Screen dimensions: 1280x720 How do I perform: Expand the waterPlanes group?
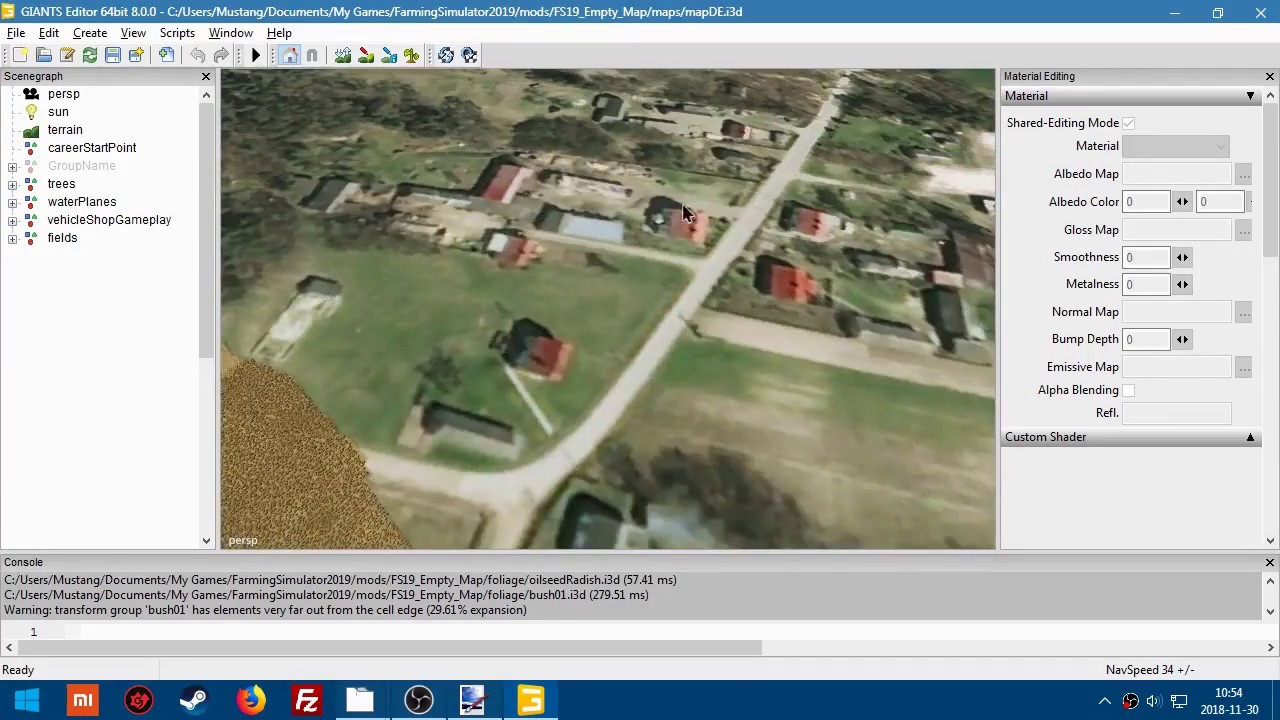[12, 202]
